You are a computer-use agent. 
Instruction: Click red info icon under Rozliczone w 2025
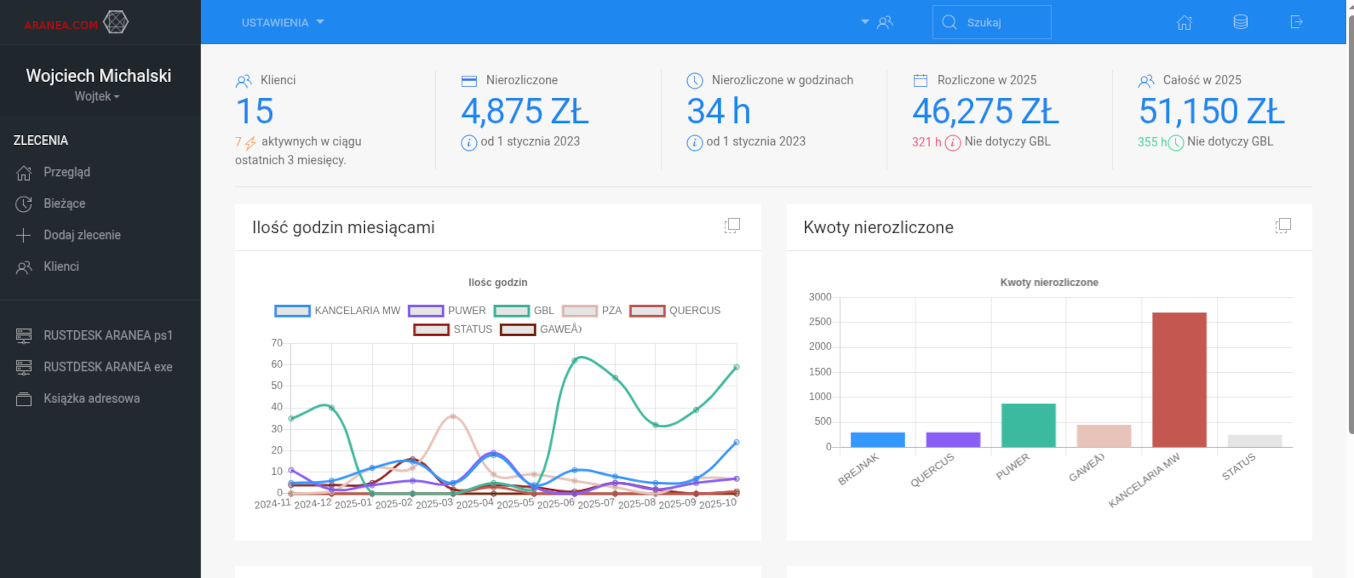tap(953, 142)
